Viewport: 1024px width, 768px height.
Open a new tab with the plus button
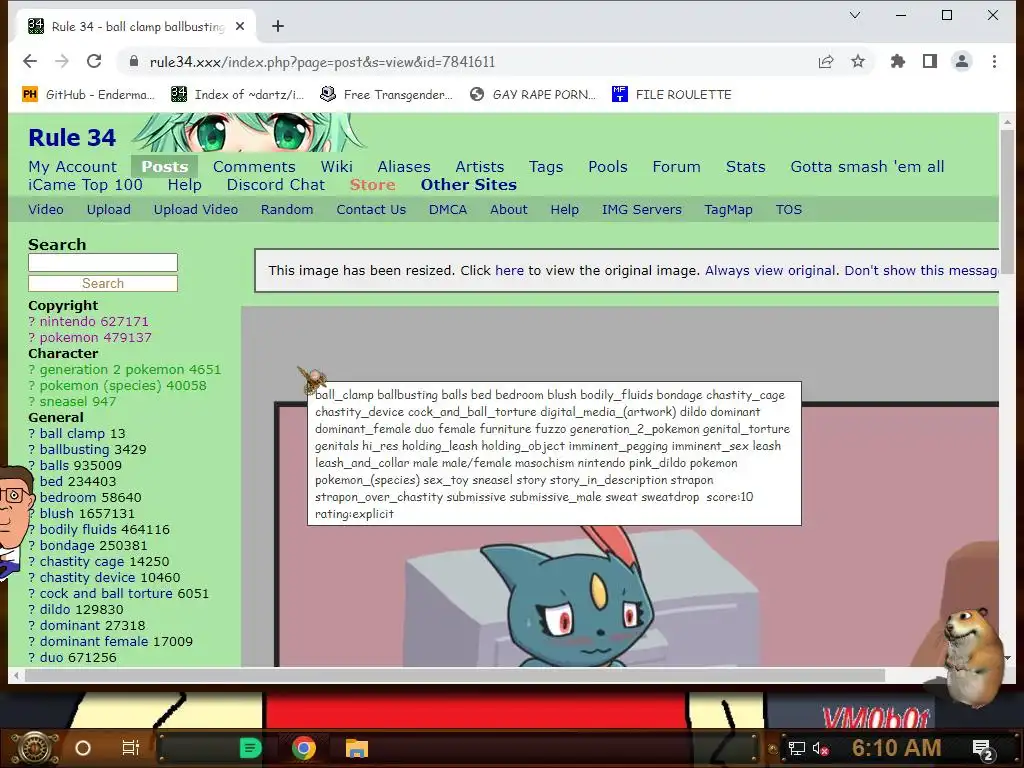coord(278,26)
